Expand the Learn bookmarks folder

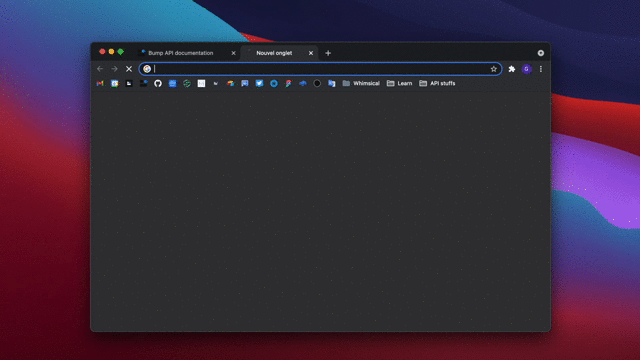point(399,83)
